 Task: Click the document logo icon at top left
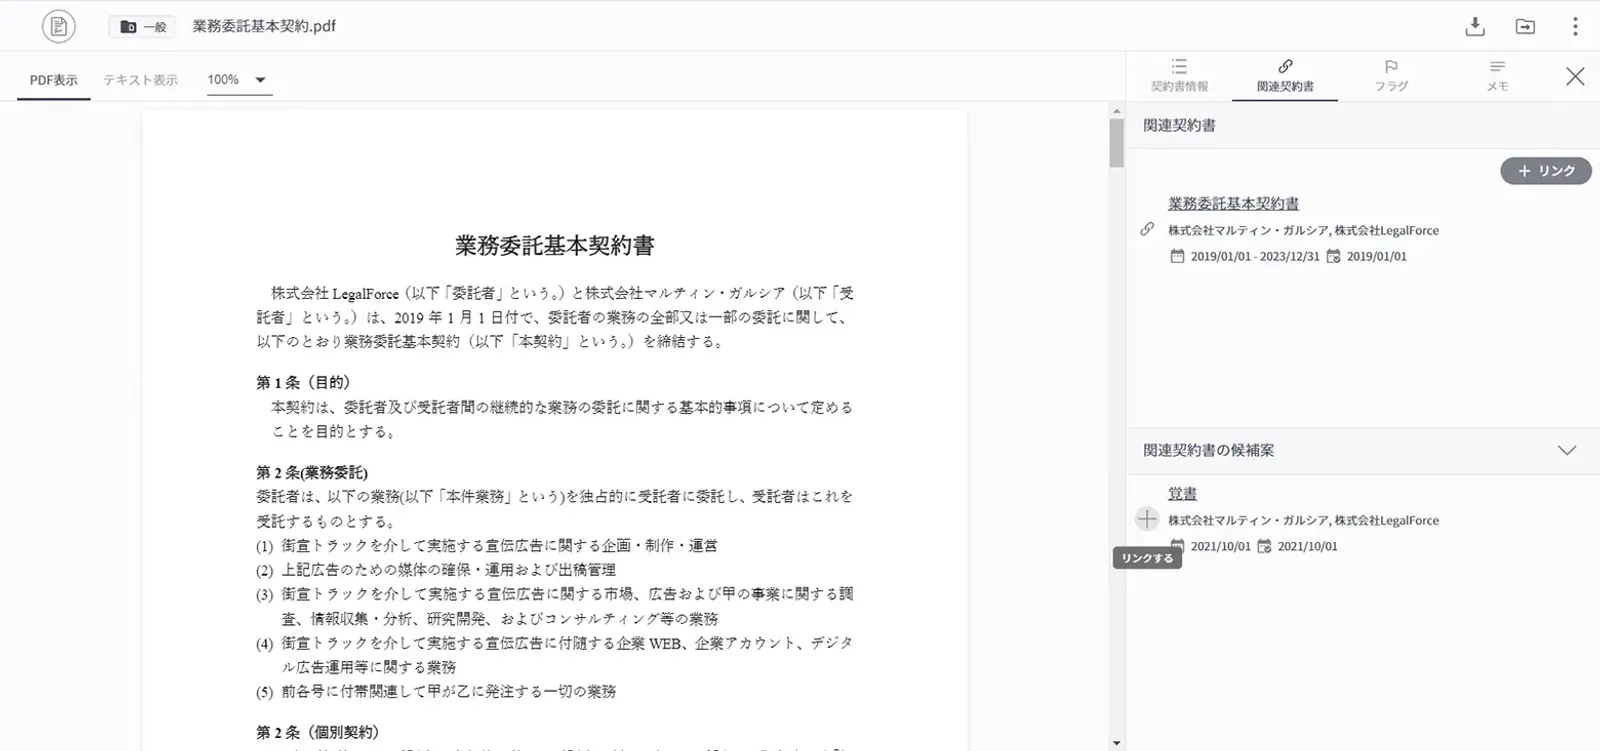(x=59, y=26)
